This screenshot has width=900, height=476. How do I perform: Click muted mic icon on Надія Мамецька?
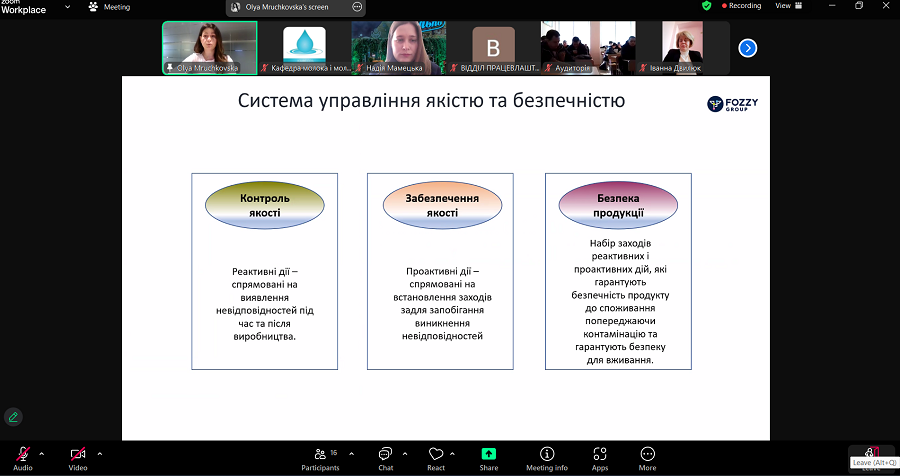[360, 68]
